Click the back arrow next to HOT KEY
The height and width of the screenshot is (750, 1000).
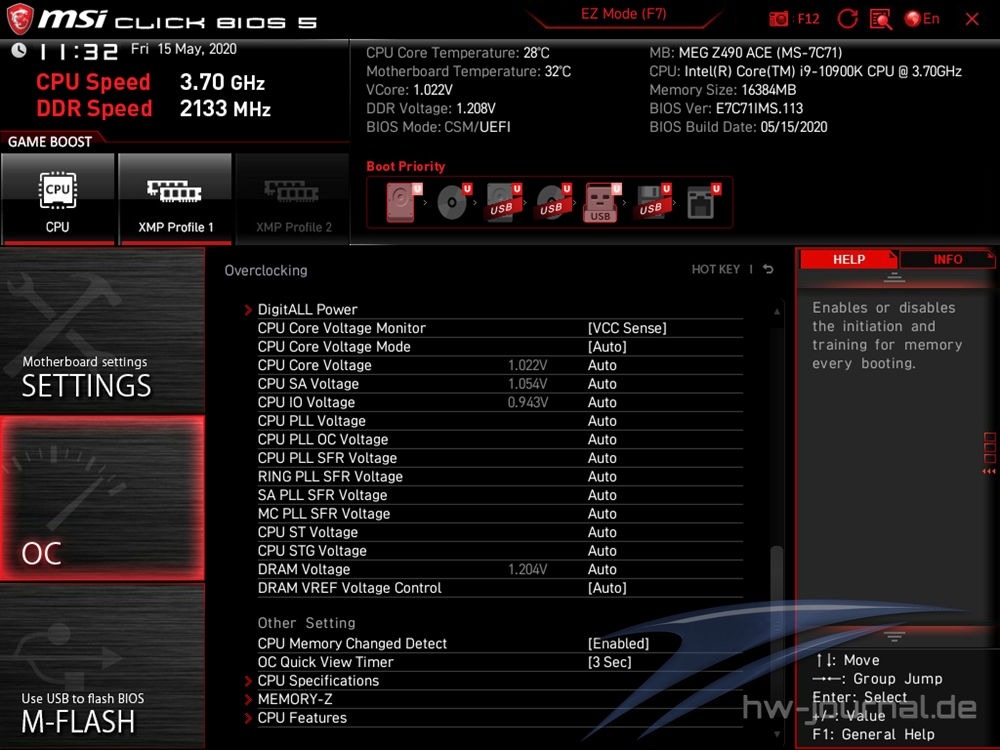[x=768, y=269]
